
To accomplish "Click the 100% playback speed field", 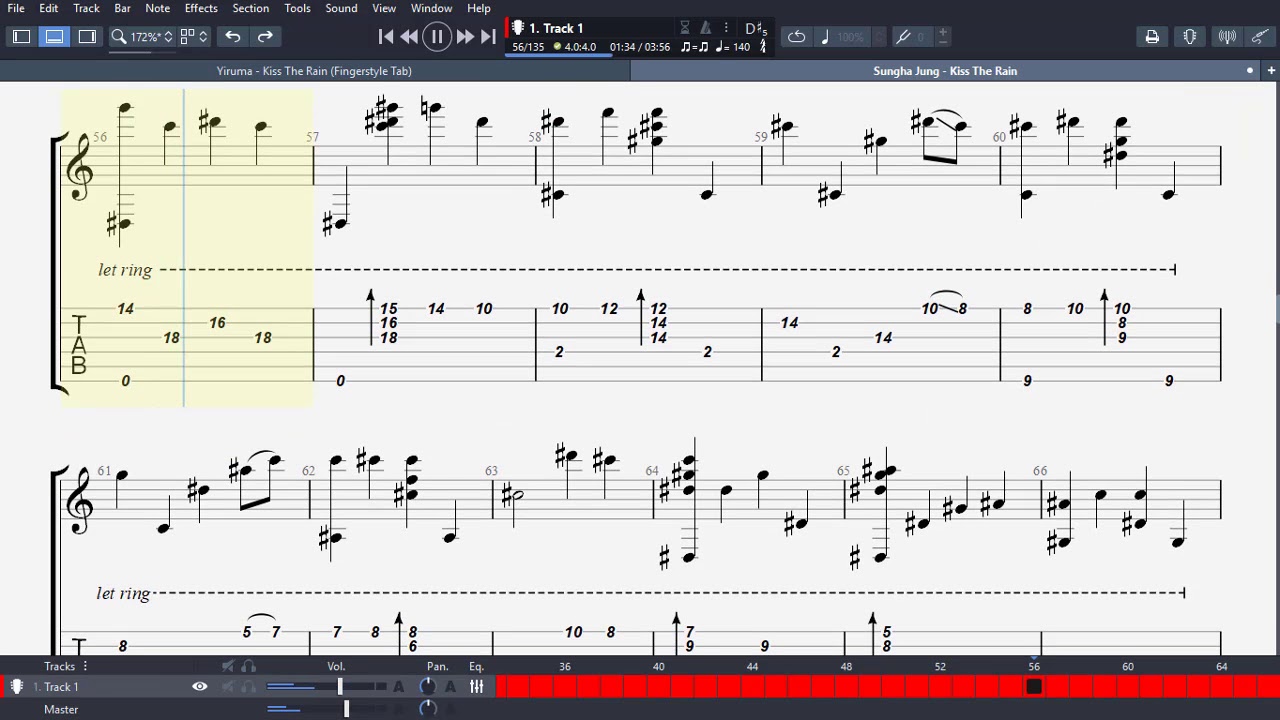I will click(x=851, y=37).
